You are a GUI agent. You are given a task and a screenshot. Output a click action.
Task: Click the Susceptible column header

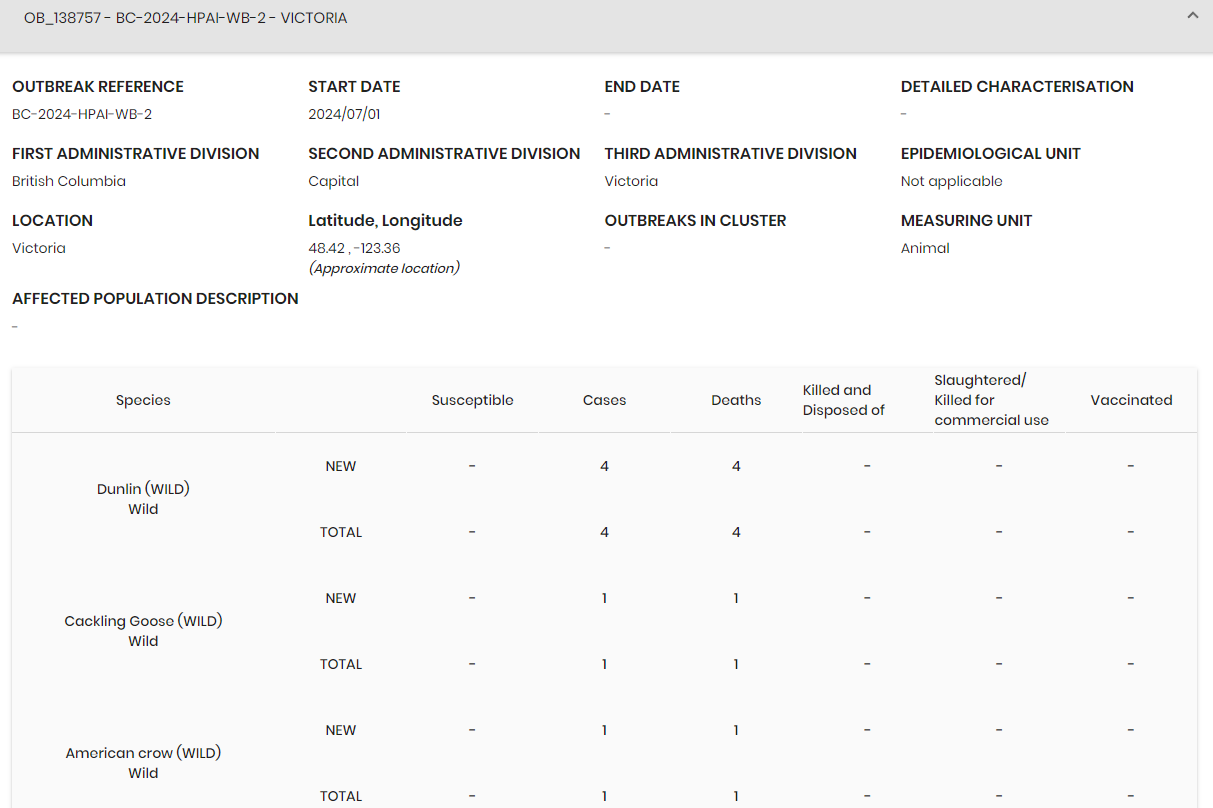(472, 400)
